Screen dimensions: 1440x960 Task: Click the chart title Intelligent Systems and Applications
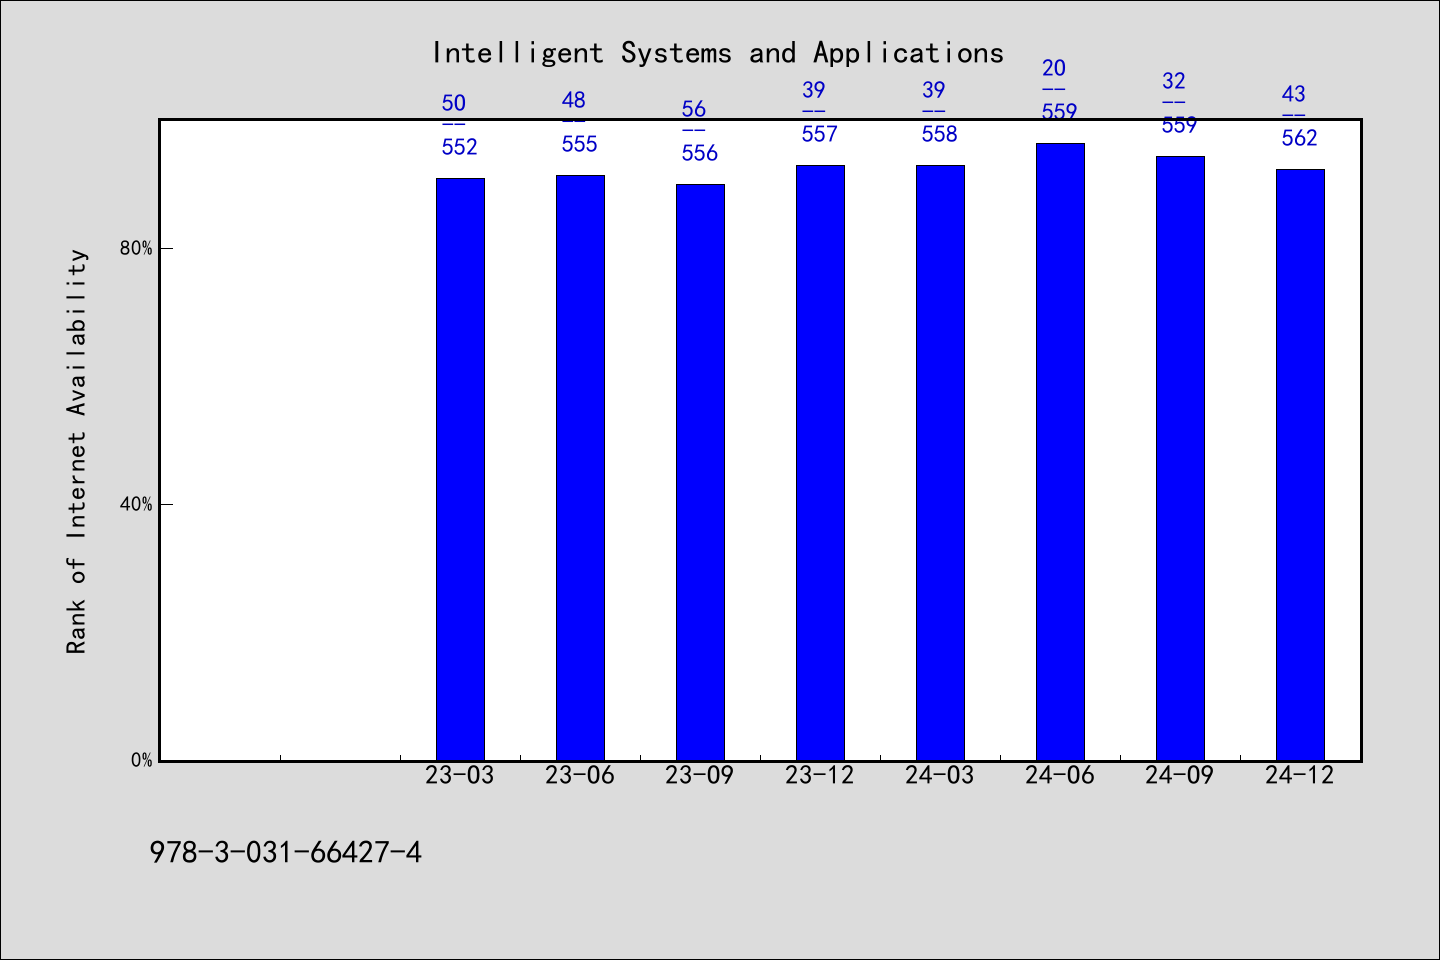click(x=717, y=53)
